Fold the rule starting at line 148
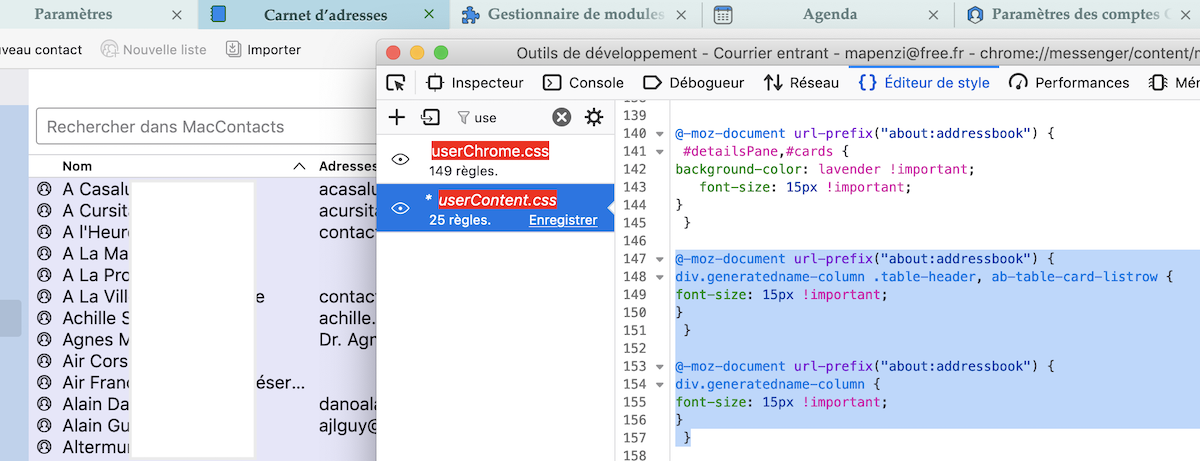 [x=660, y=277]
